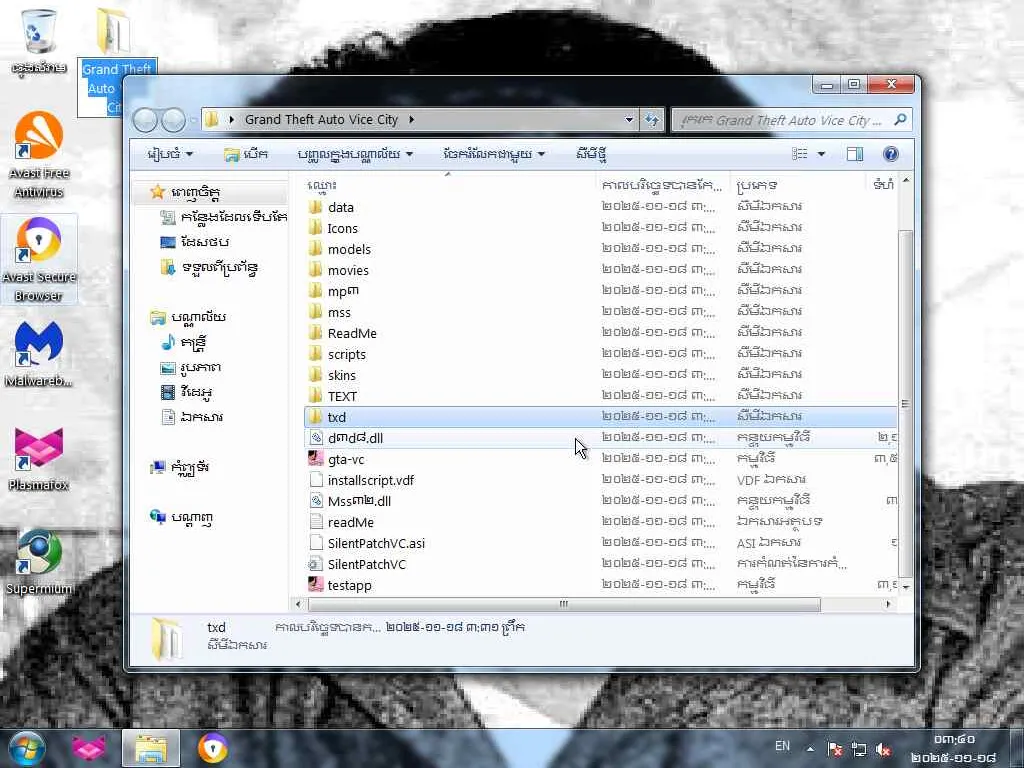Open the Videos library
This screenshot has width=1024, height=768.
(186, 392)
